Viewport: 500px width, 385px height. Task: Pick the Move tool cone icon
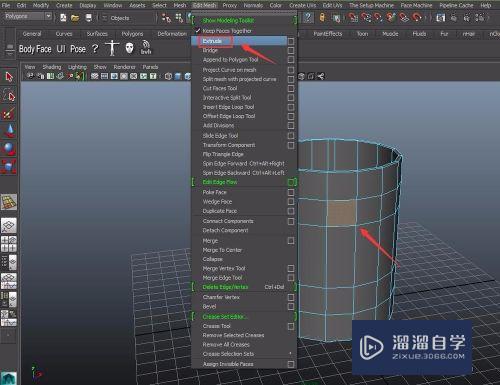click(x=10, y=131)
